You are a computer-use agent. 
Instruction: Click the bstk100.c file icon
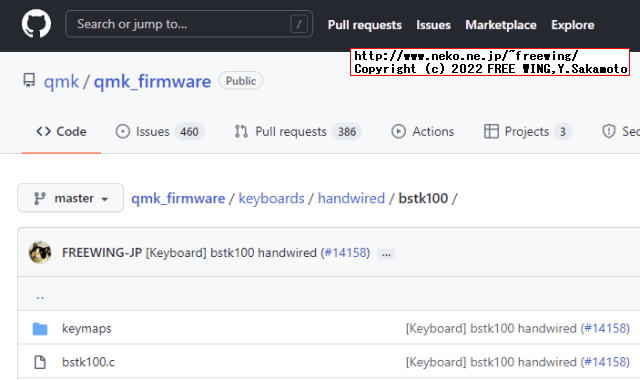tap(40, 362)
